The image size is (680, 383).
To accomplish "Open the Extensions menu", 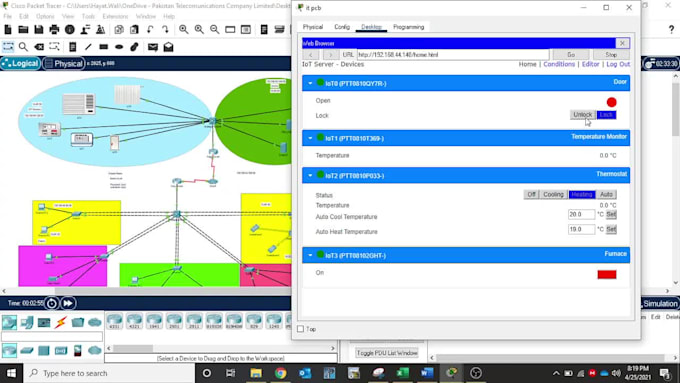I will pyautogui.click(x=115, y=16).
